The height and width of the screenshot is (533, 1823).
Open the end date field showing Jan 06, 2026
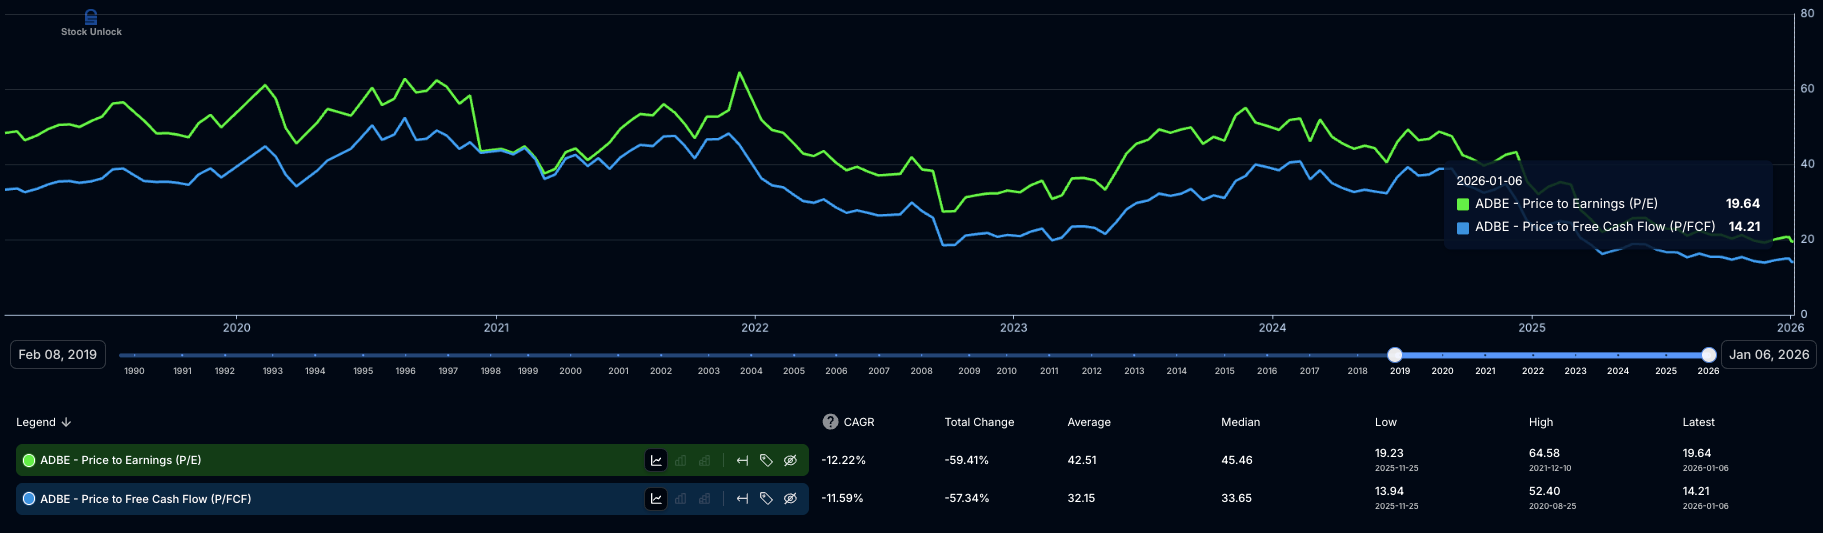1769,355
